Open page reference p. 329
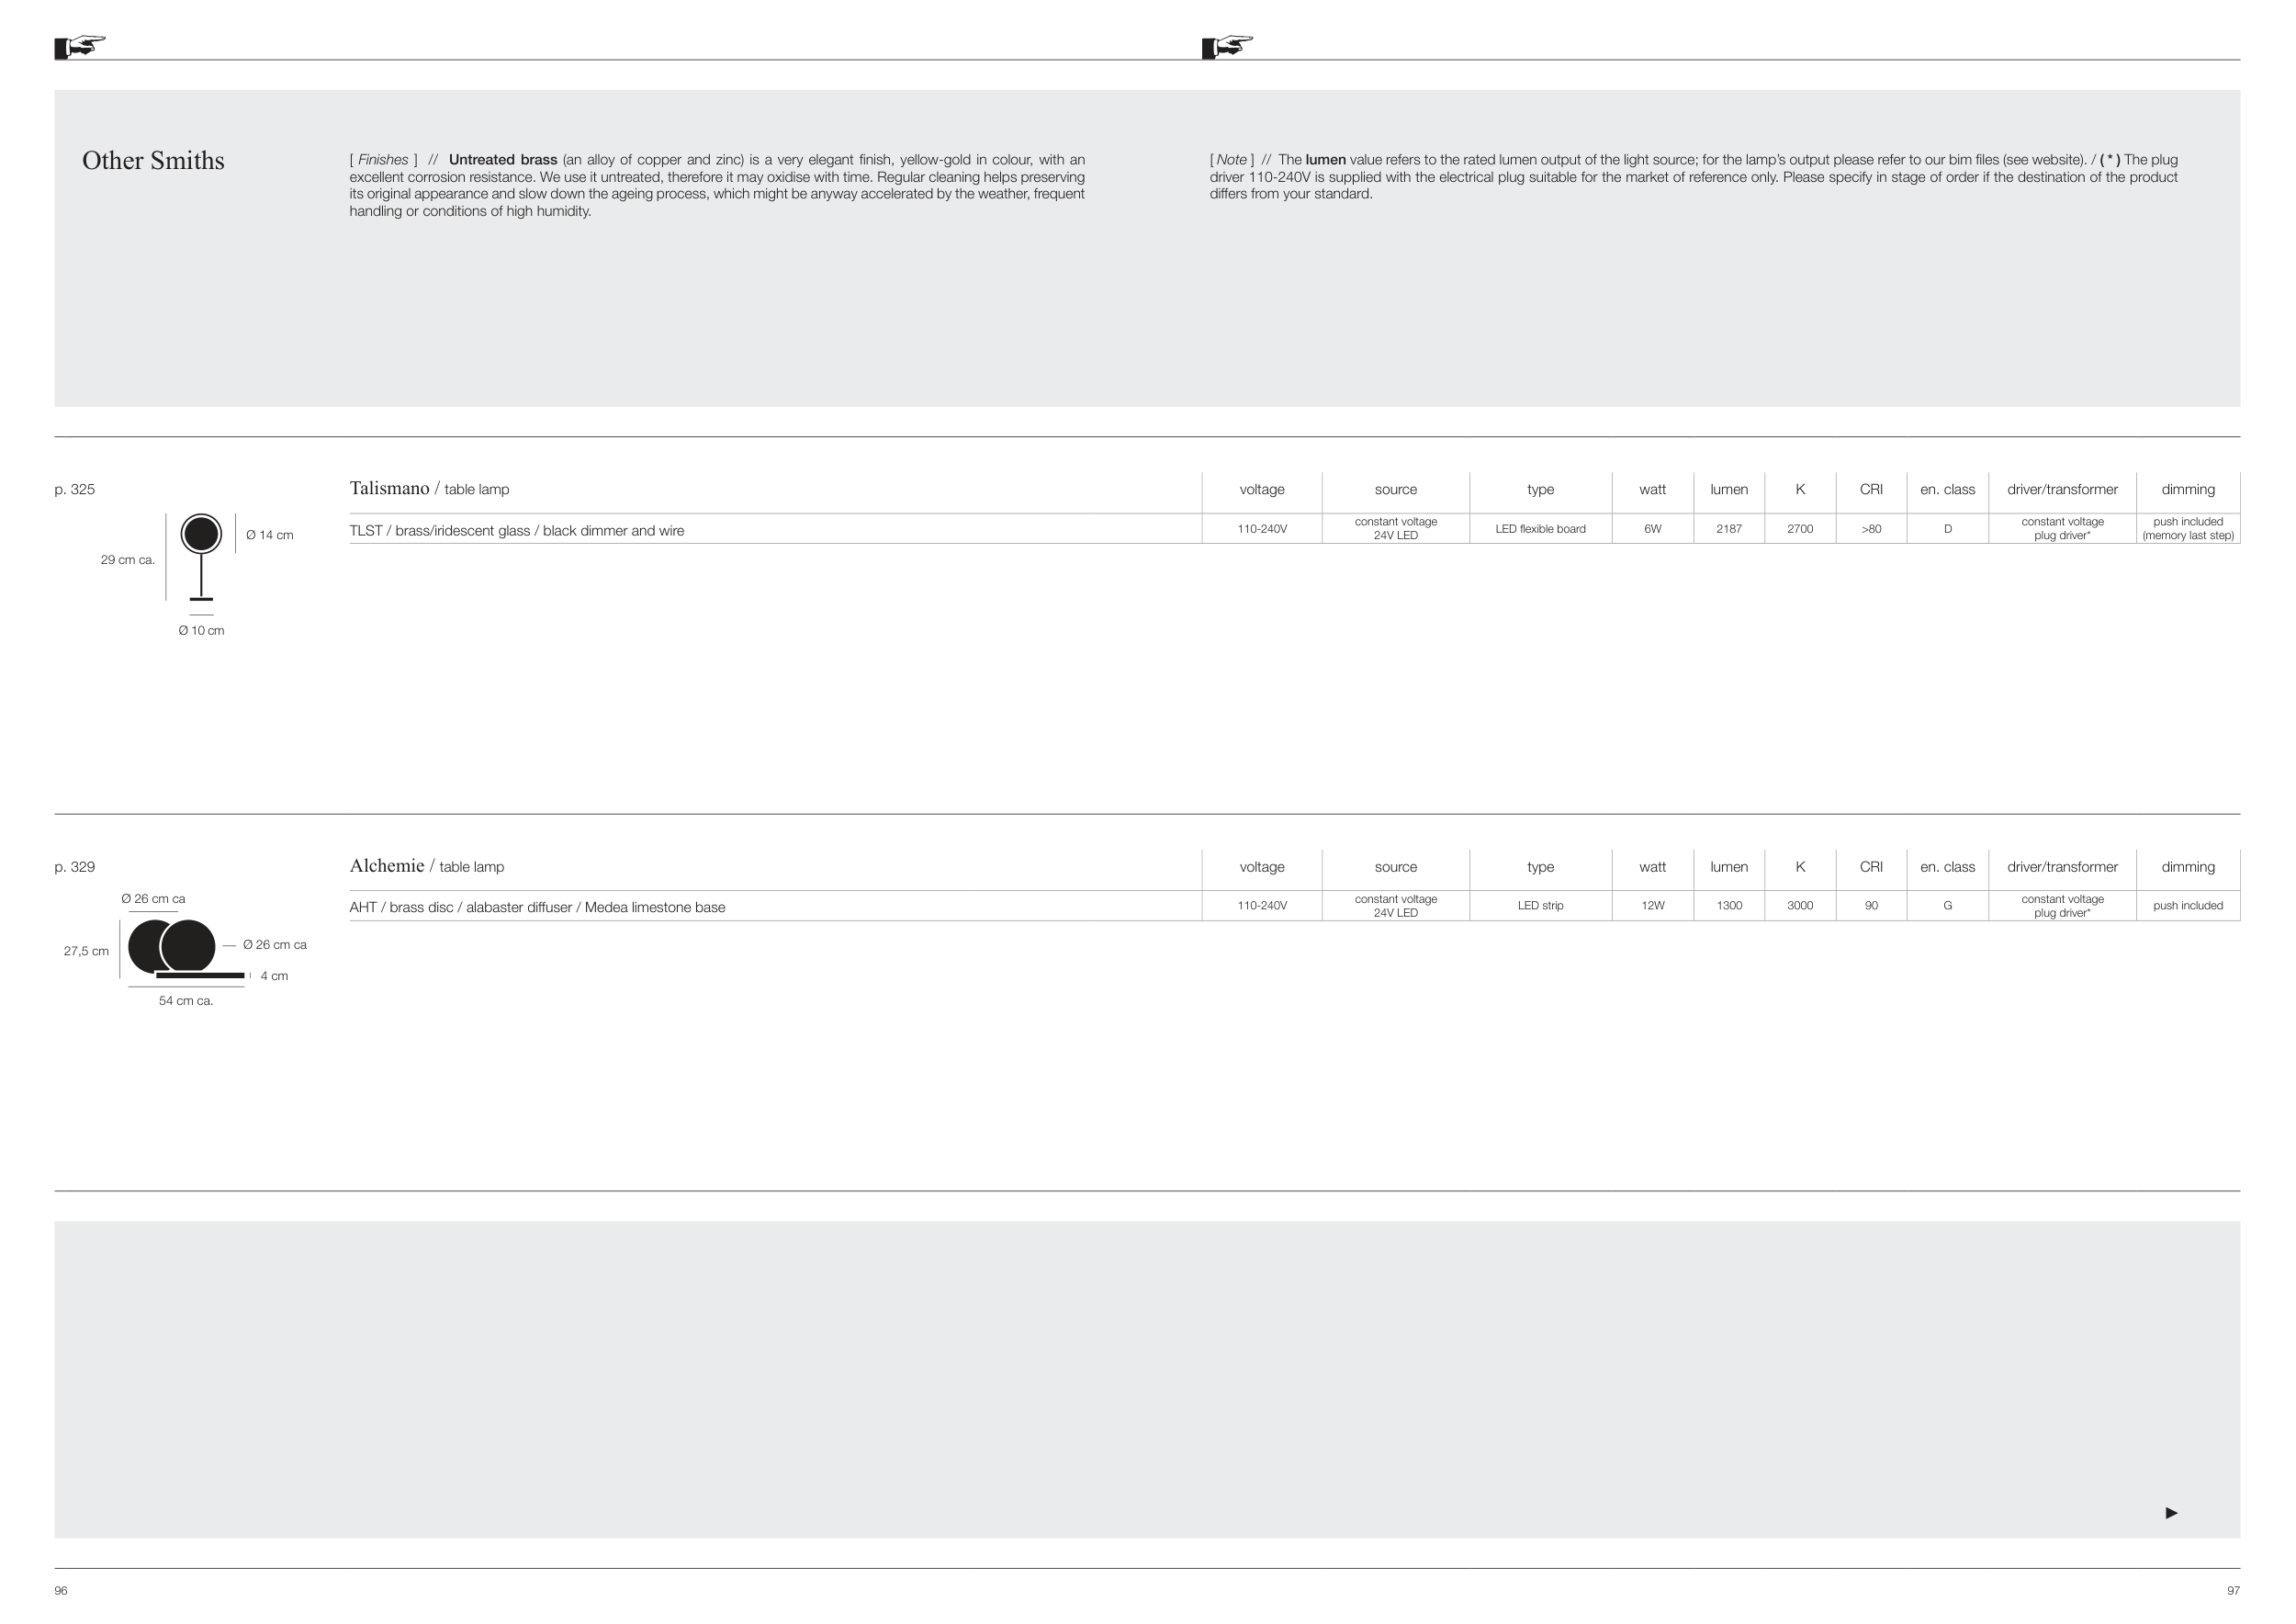Viewport: 2296px width, 1624px height. [x=75, y=866]
